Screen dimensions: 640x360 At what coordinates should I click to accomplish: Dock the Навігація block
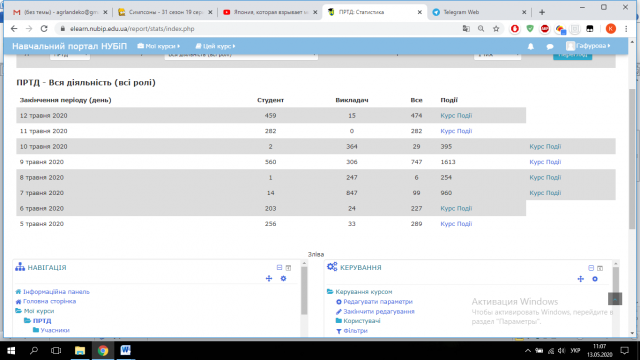coord(288,268)
